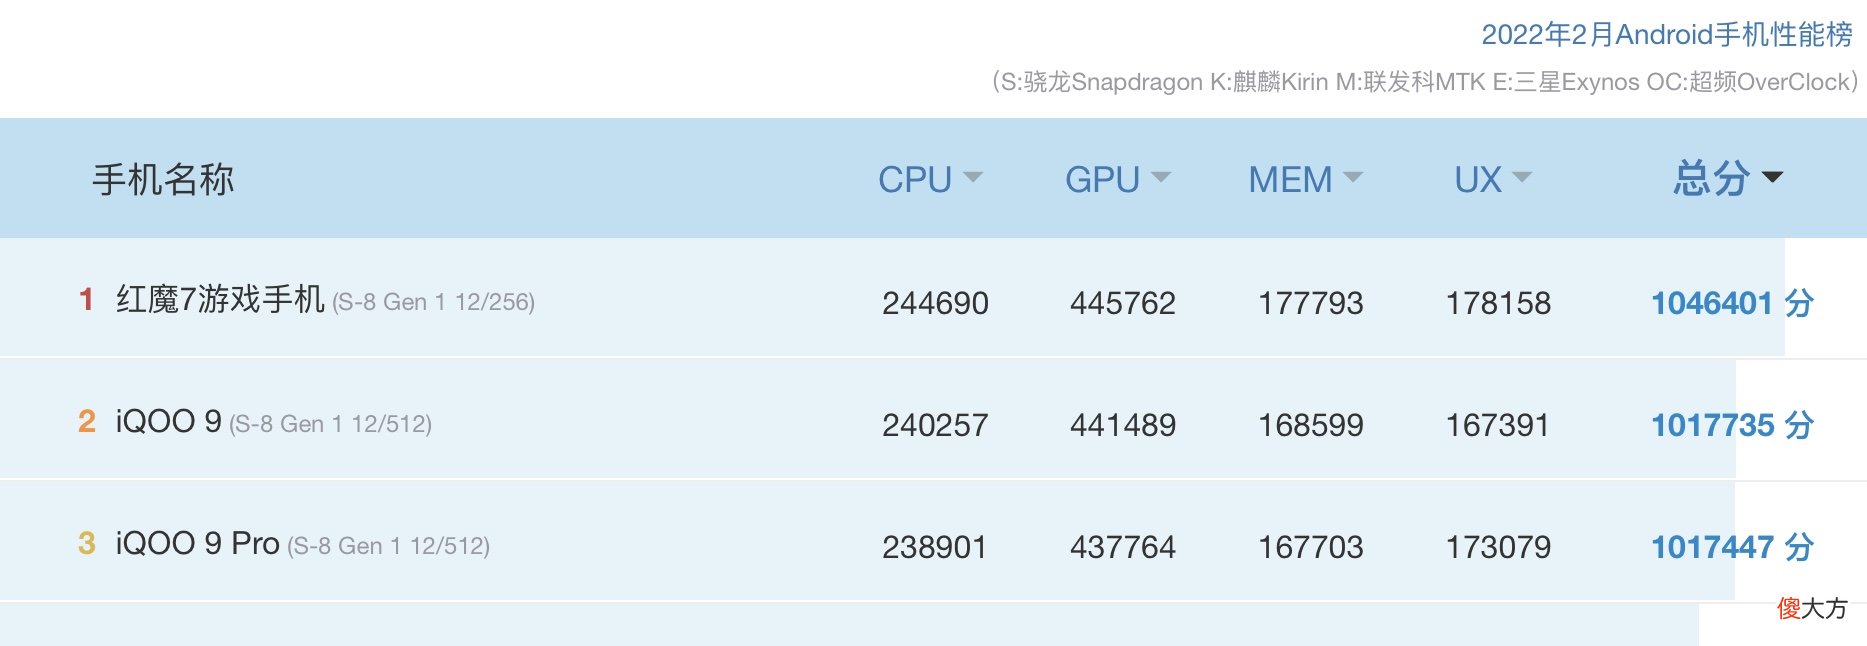Sort the ranking by MEM score
The width and height of the screenshot is (1867, 646).
click(1305, 179)
